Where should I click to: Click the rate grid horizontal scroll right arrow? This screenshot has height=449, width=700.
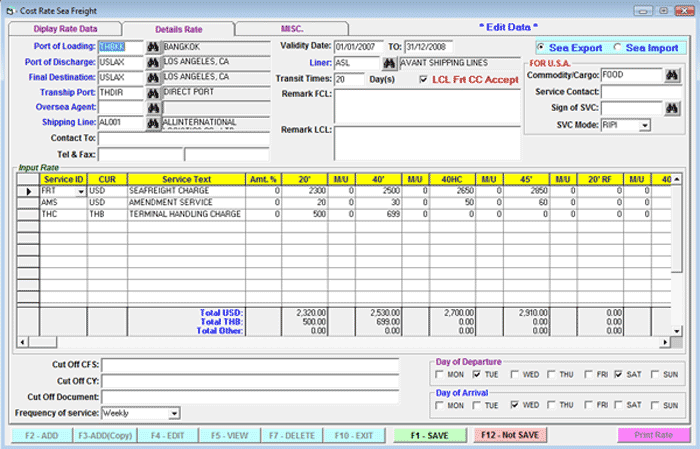[x=665, y=342]
